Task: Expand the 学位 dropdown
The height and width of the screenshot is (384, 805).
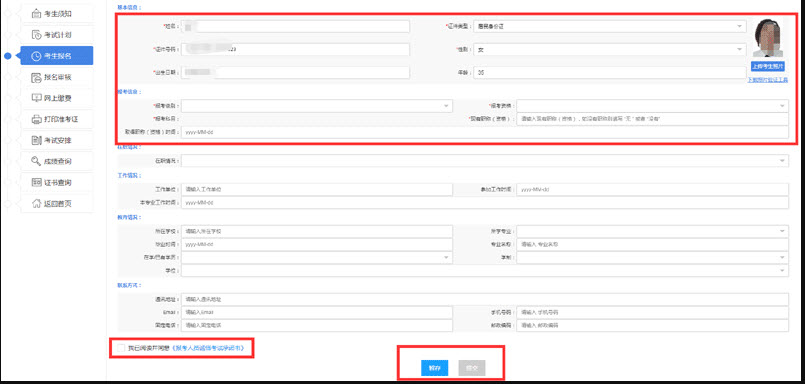Action: pyautogui.click(x=484, y=270)
